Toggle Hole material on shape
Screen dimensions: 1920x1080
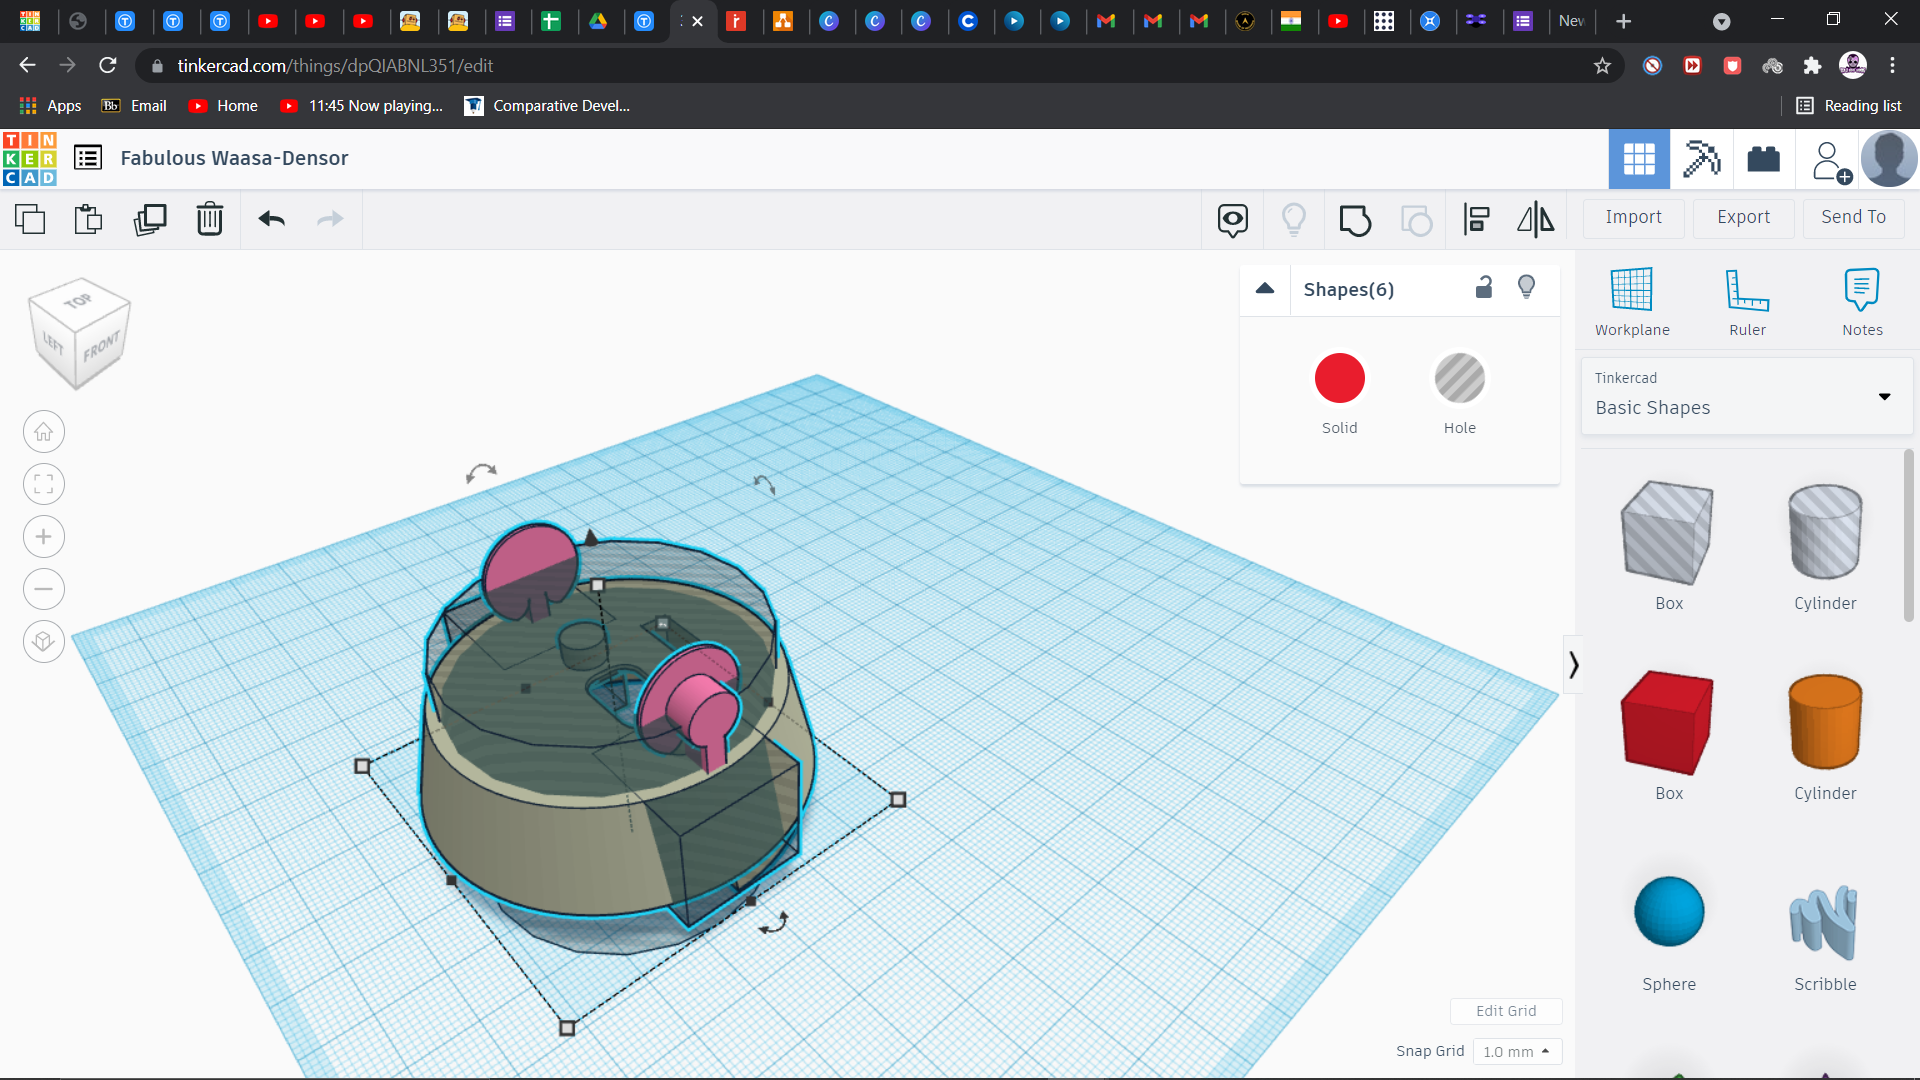click(1458, 378)
